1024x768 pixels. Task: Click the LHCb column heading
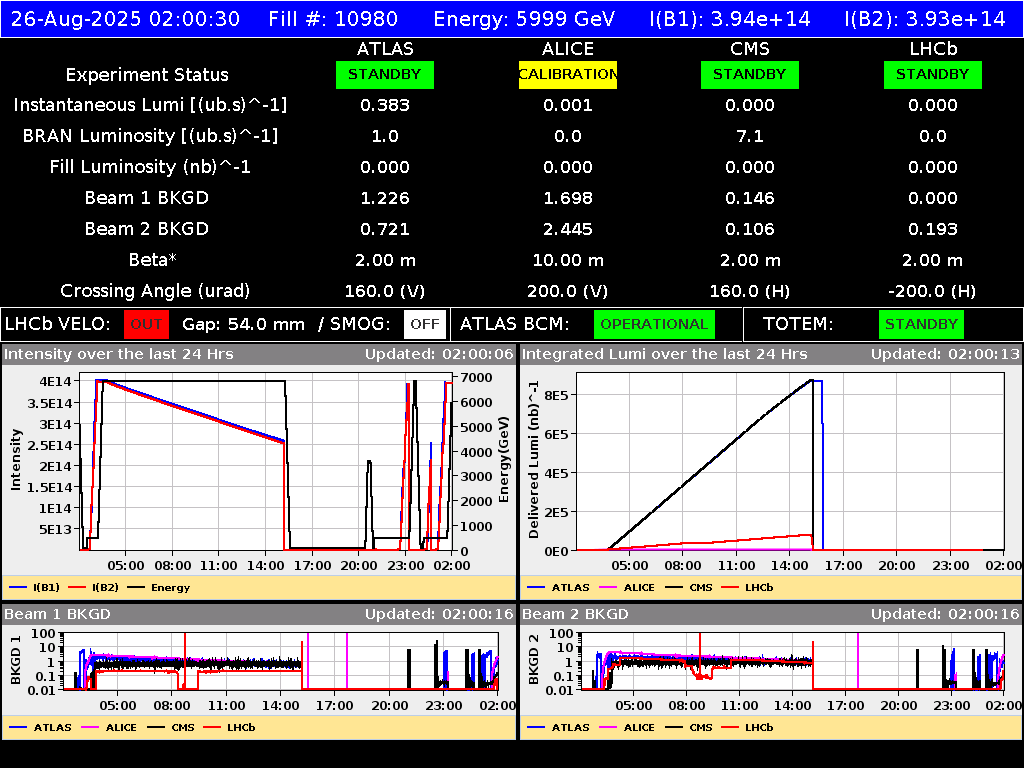933,49
